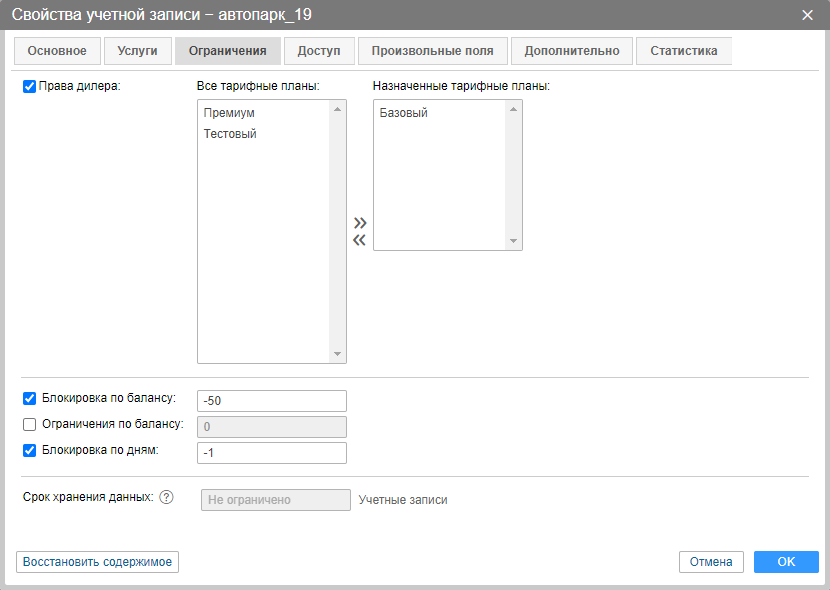830x590 pixels.
Task: Click the move-right double arrow icon
Action: pyautogui.click(x=360, y=222)
